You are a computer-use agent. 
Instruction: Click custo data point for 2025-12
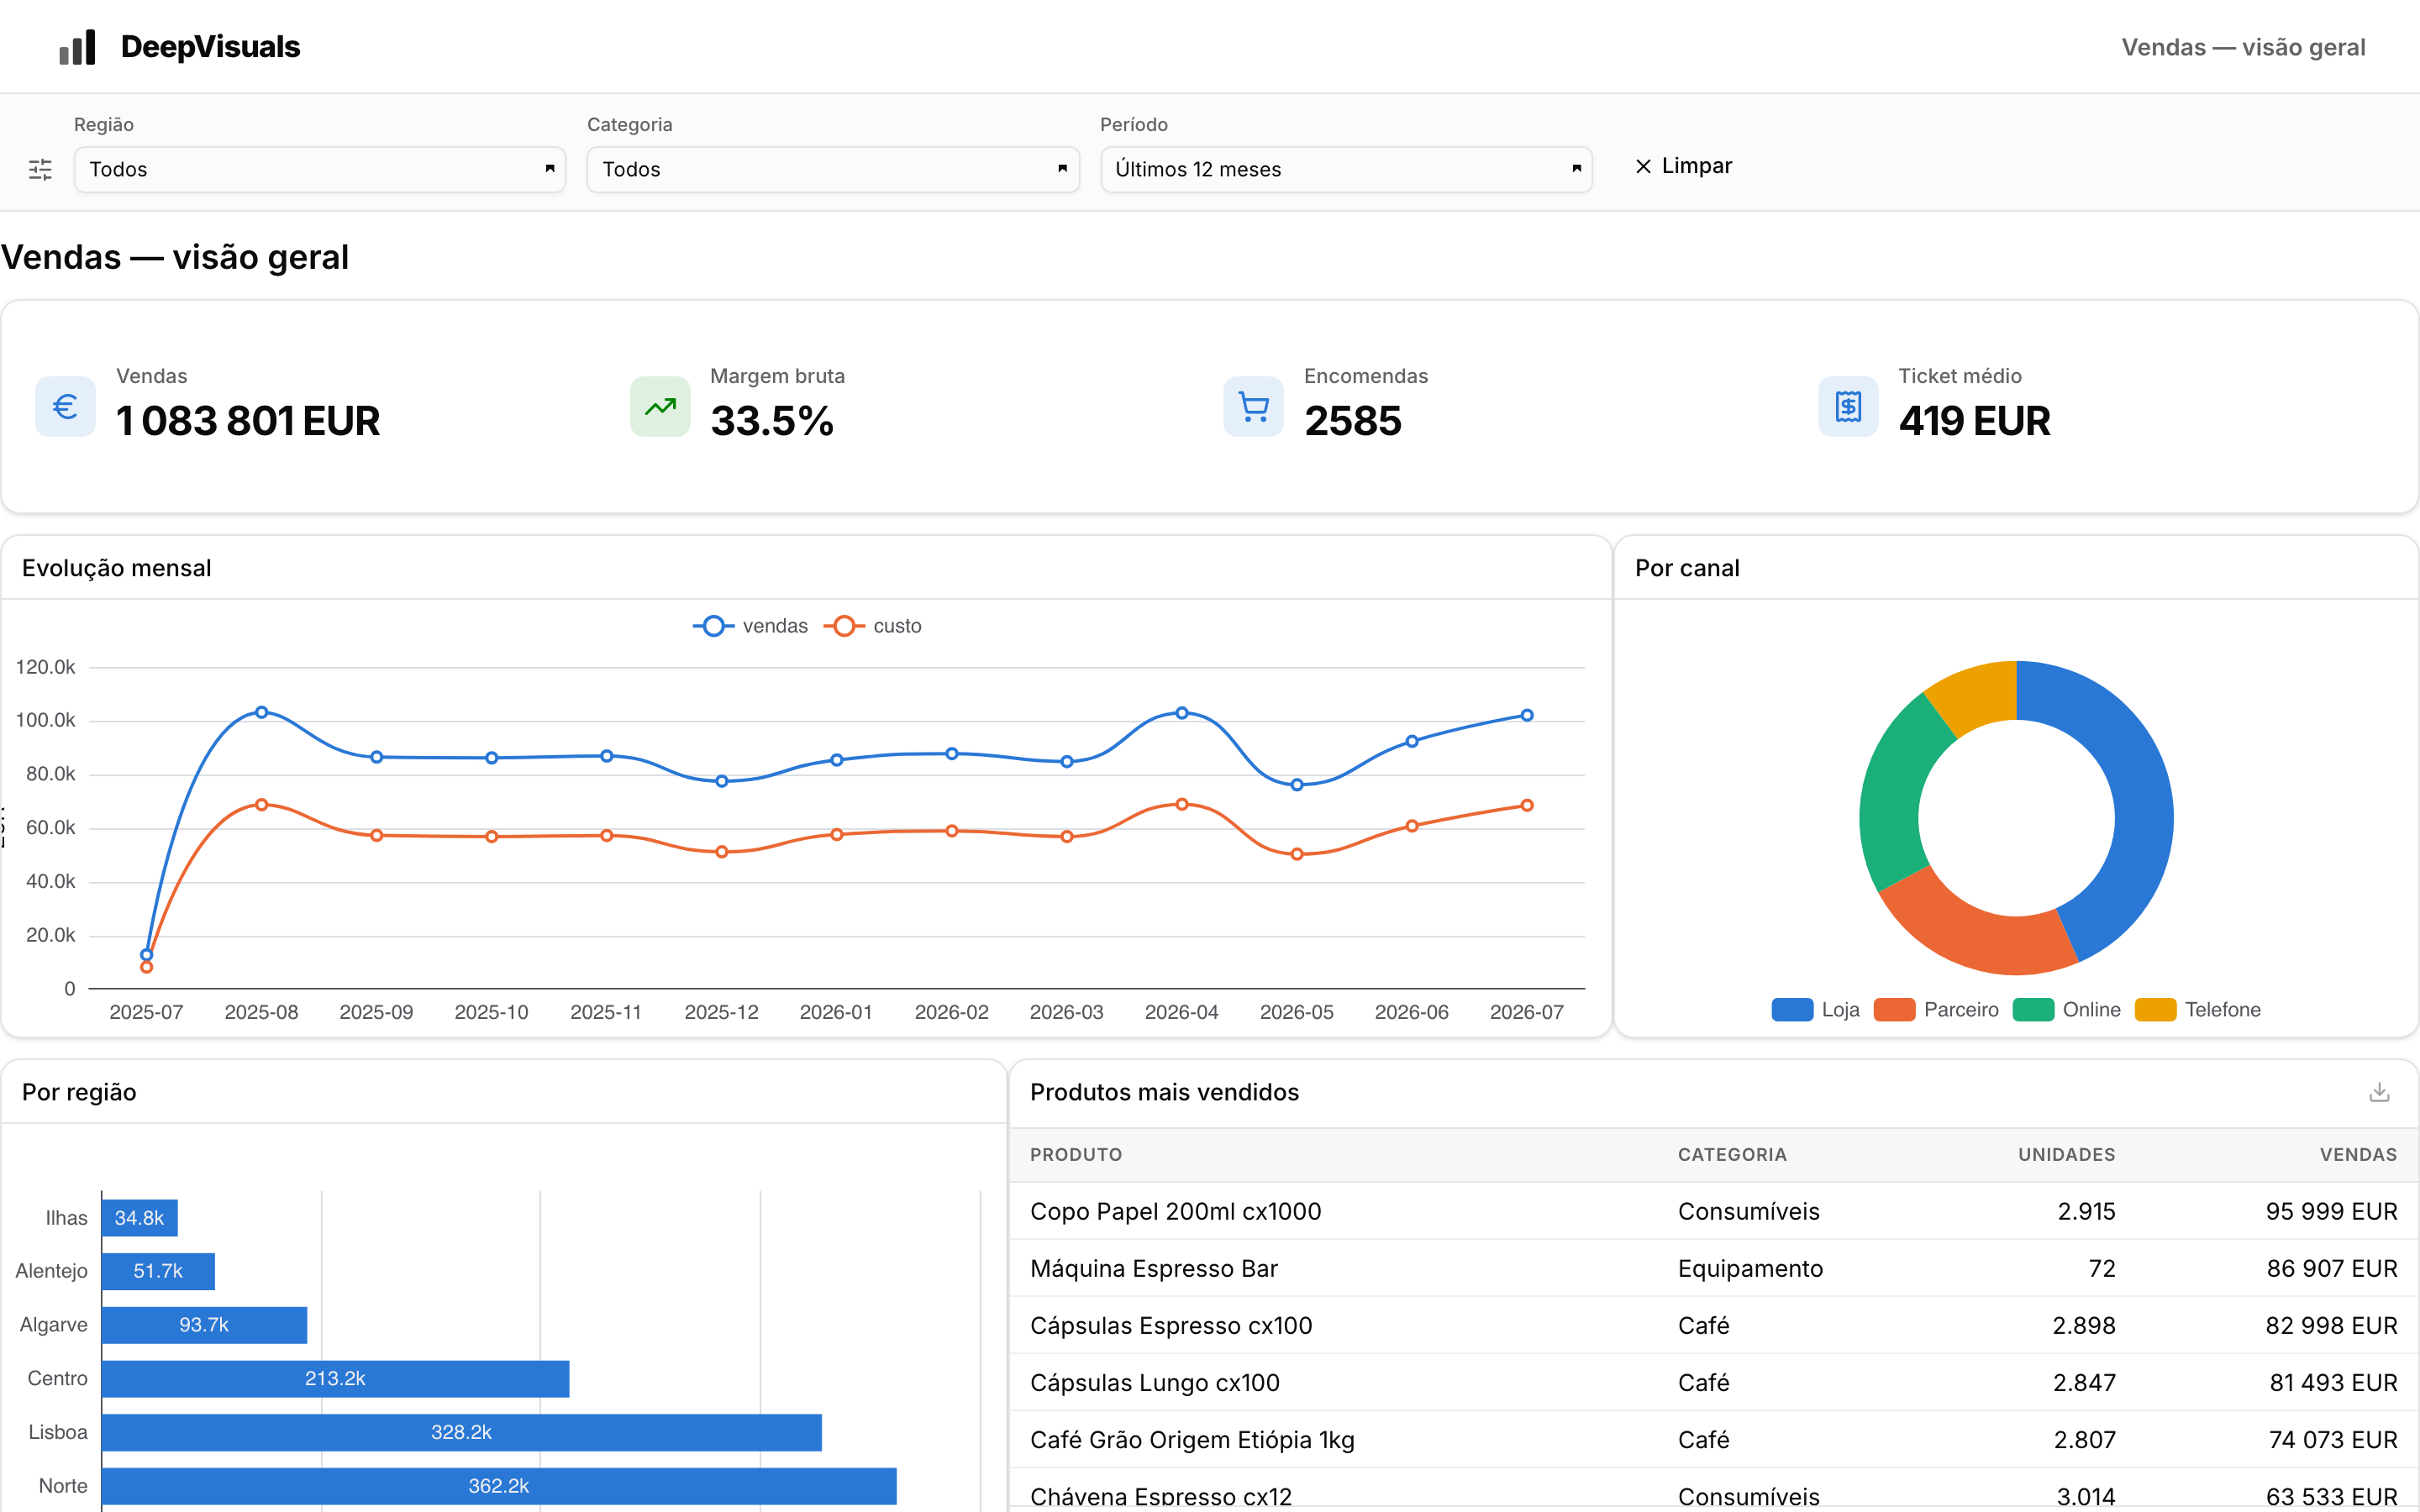click(x=722, y=852)
